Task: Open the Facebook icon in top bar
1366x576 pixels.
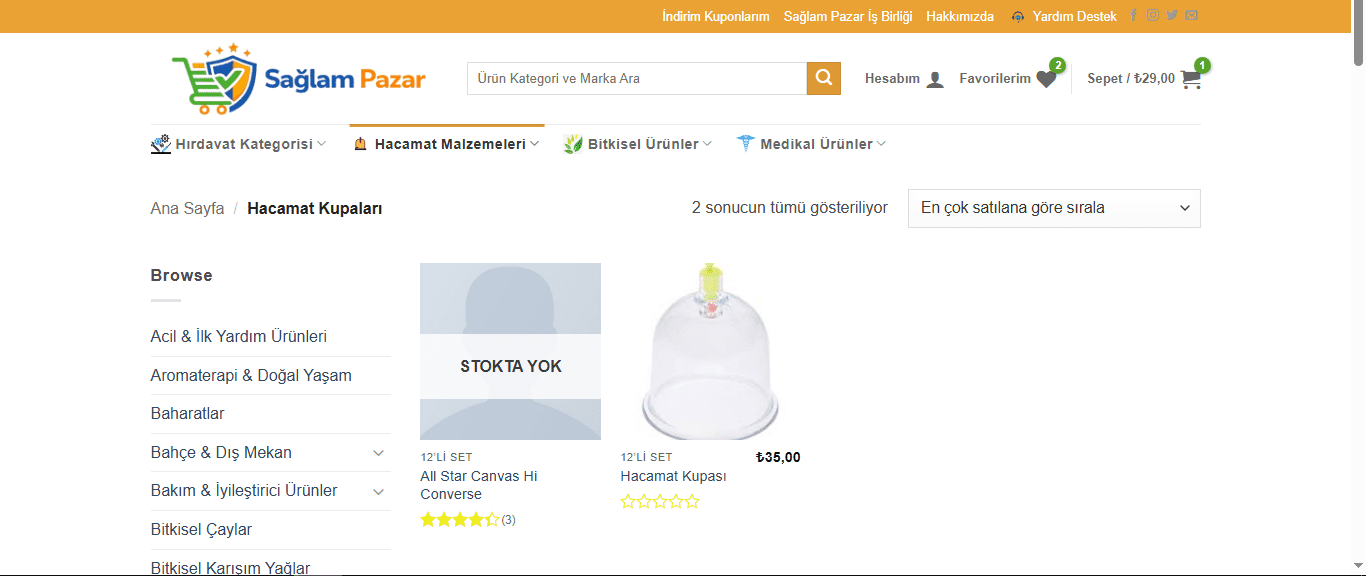Action: pyautogui.click(x=1133, y=16)
